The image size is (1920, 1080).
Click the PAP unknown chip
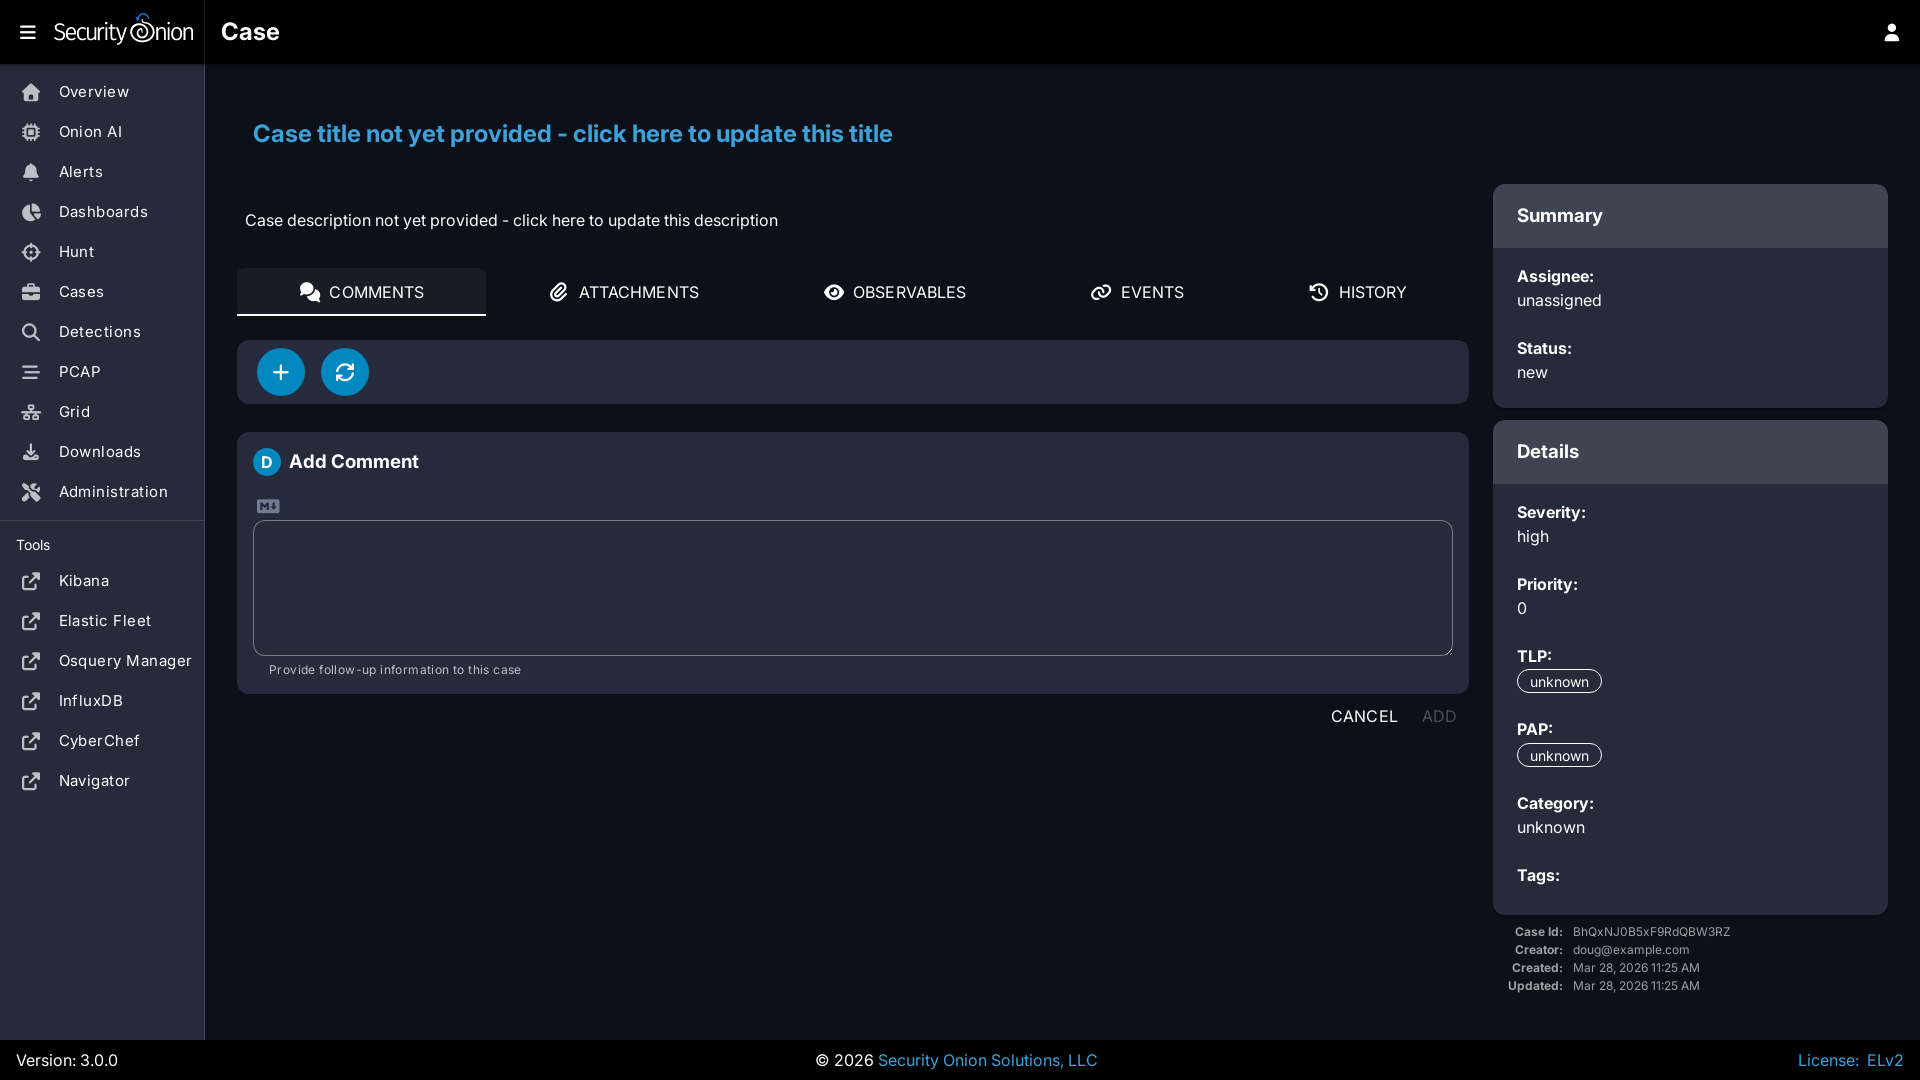click(x=1558, y=756)
